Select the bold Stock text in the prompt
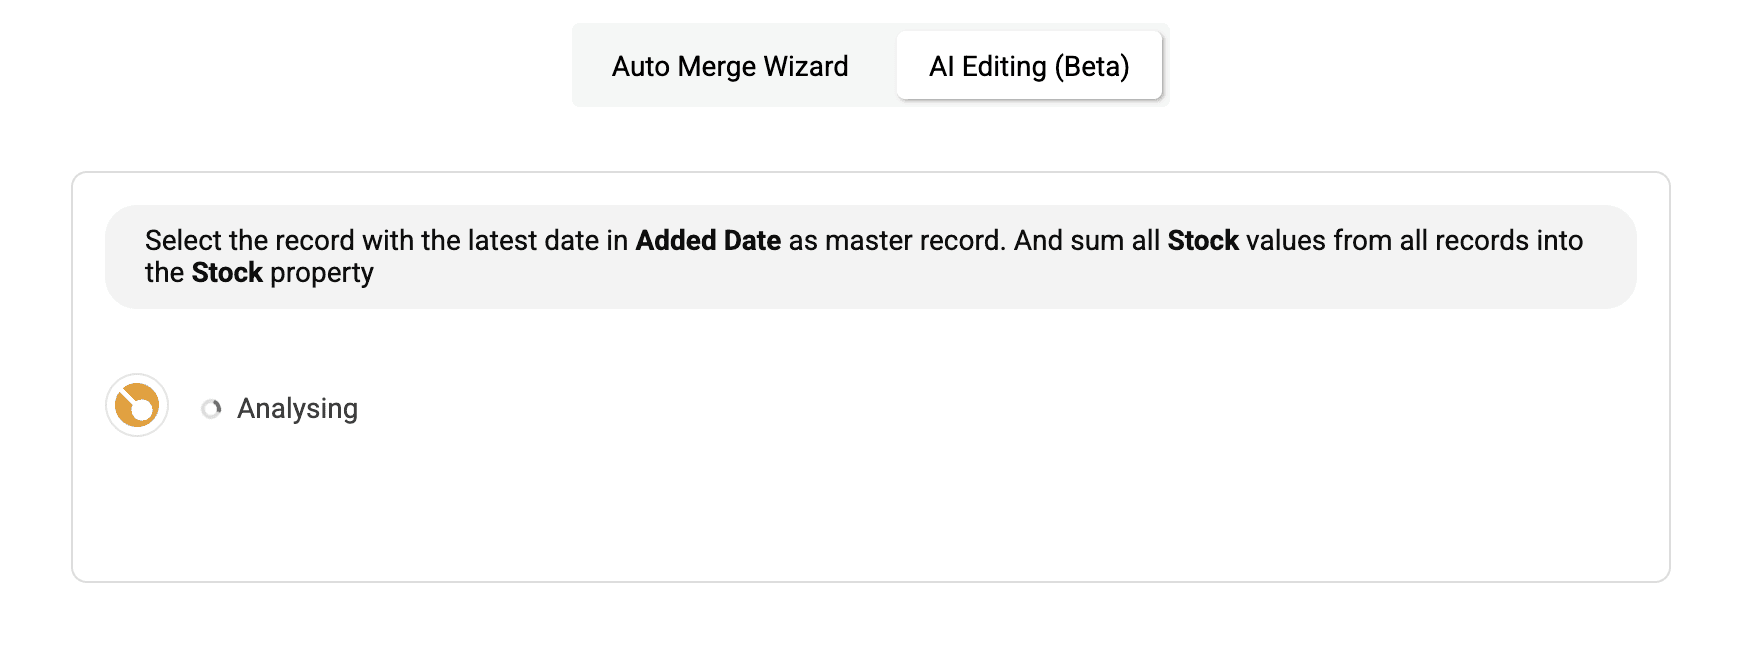1748x649 pixels. [x=1203, y=240]
